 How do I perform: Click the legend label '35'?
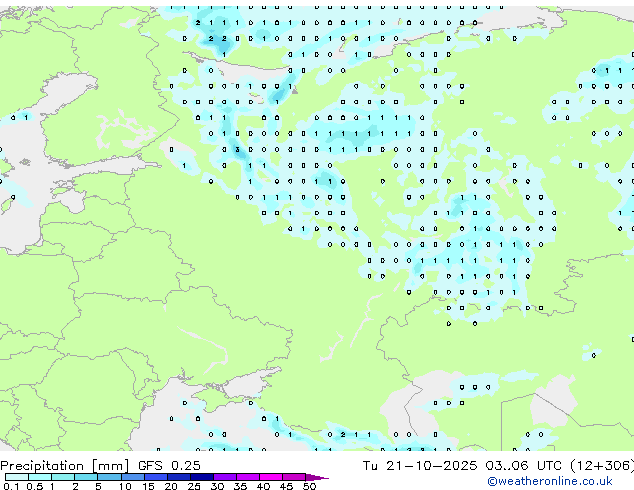[240, 486]
